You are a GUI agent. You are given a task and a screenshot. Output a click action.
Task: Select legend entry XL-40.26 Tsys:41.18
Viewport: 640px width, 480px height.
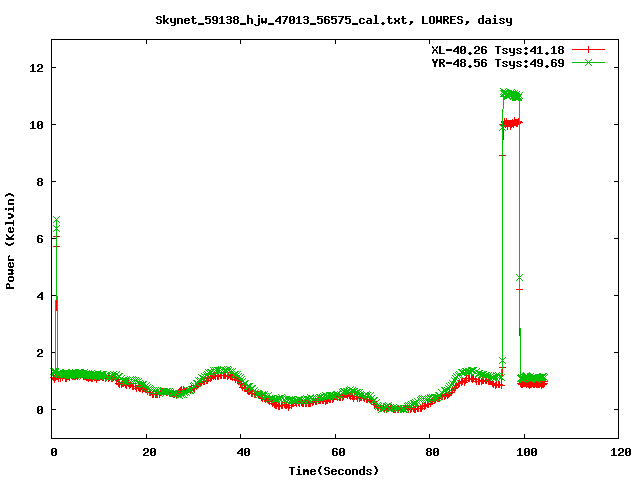point(498,50)
